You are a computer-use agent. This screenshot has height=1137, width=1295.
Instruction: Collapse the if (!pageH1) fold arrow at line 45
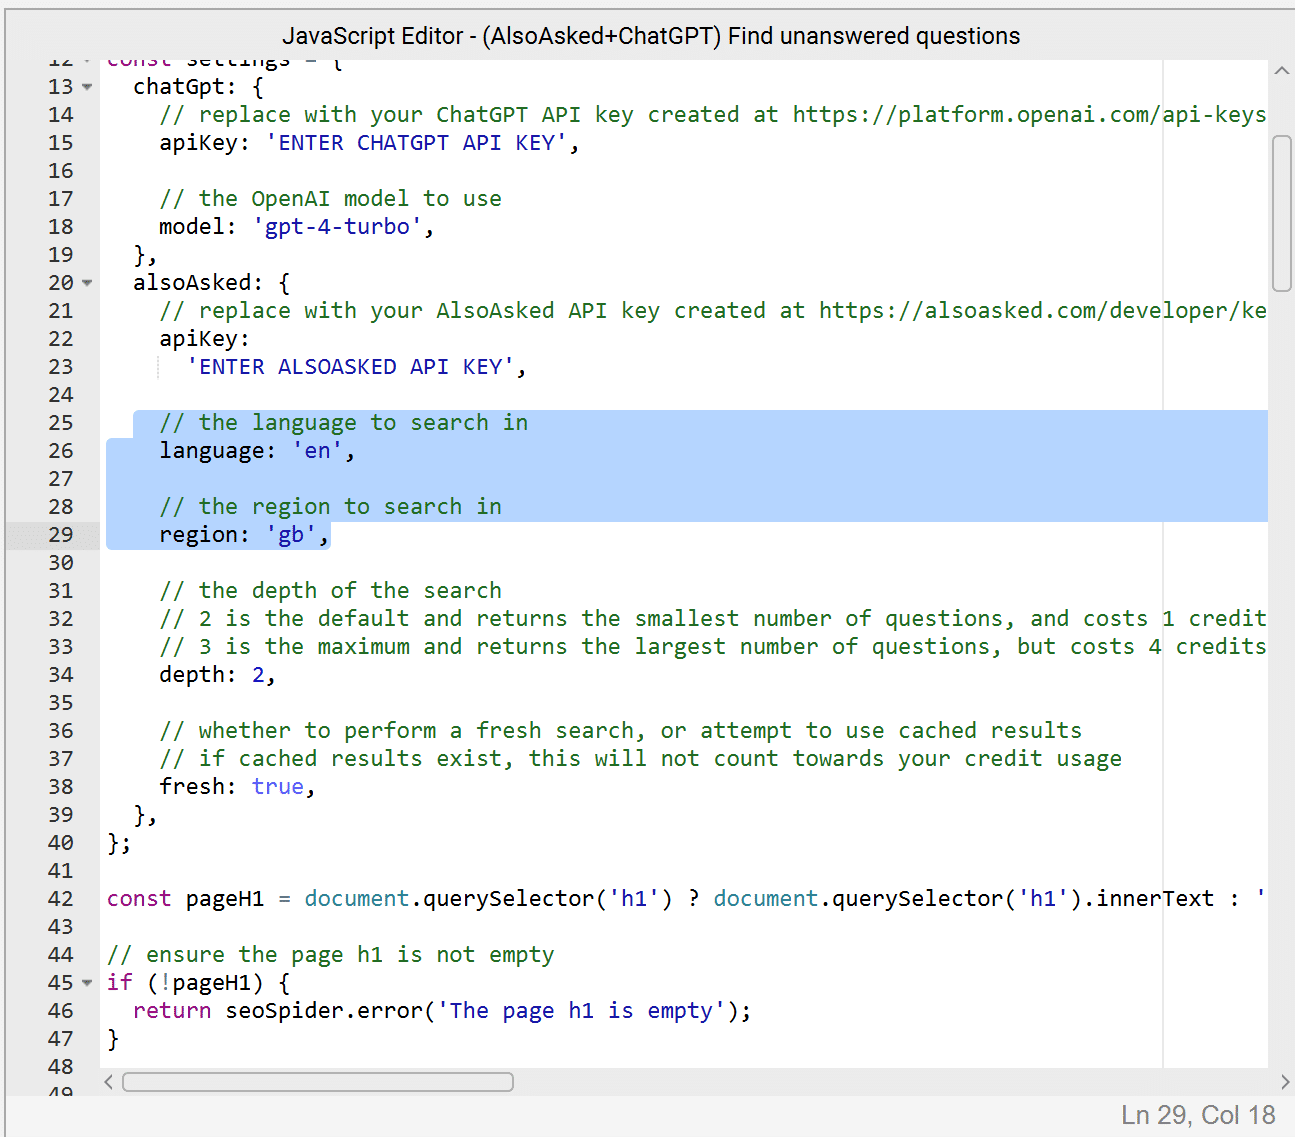tap(87, 983)
